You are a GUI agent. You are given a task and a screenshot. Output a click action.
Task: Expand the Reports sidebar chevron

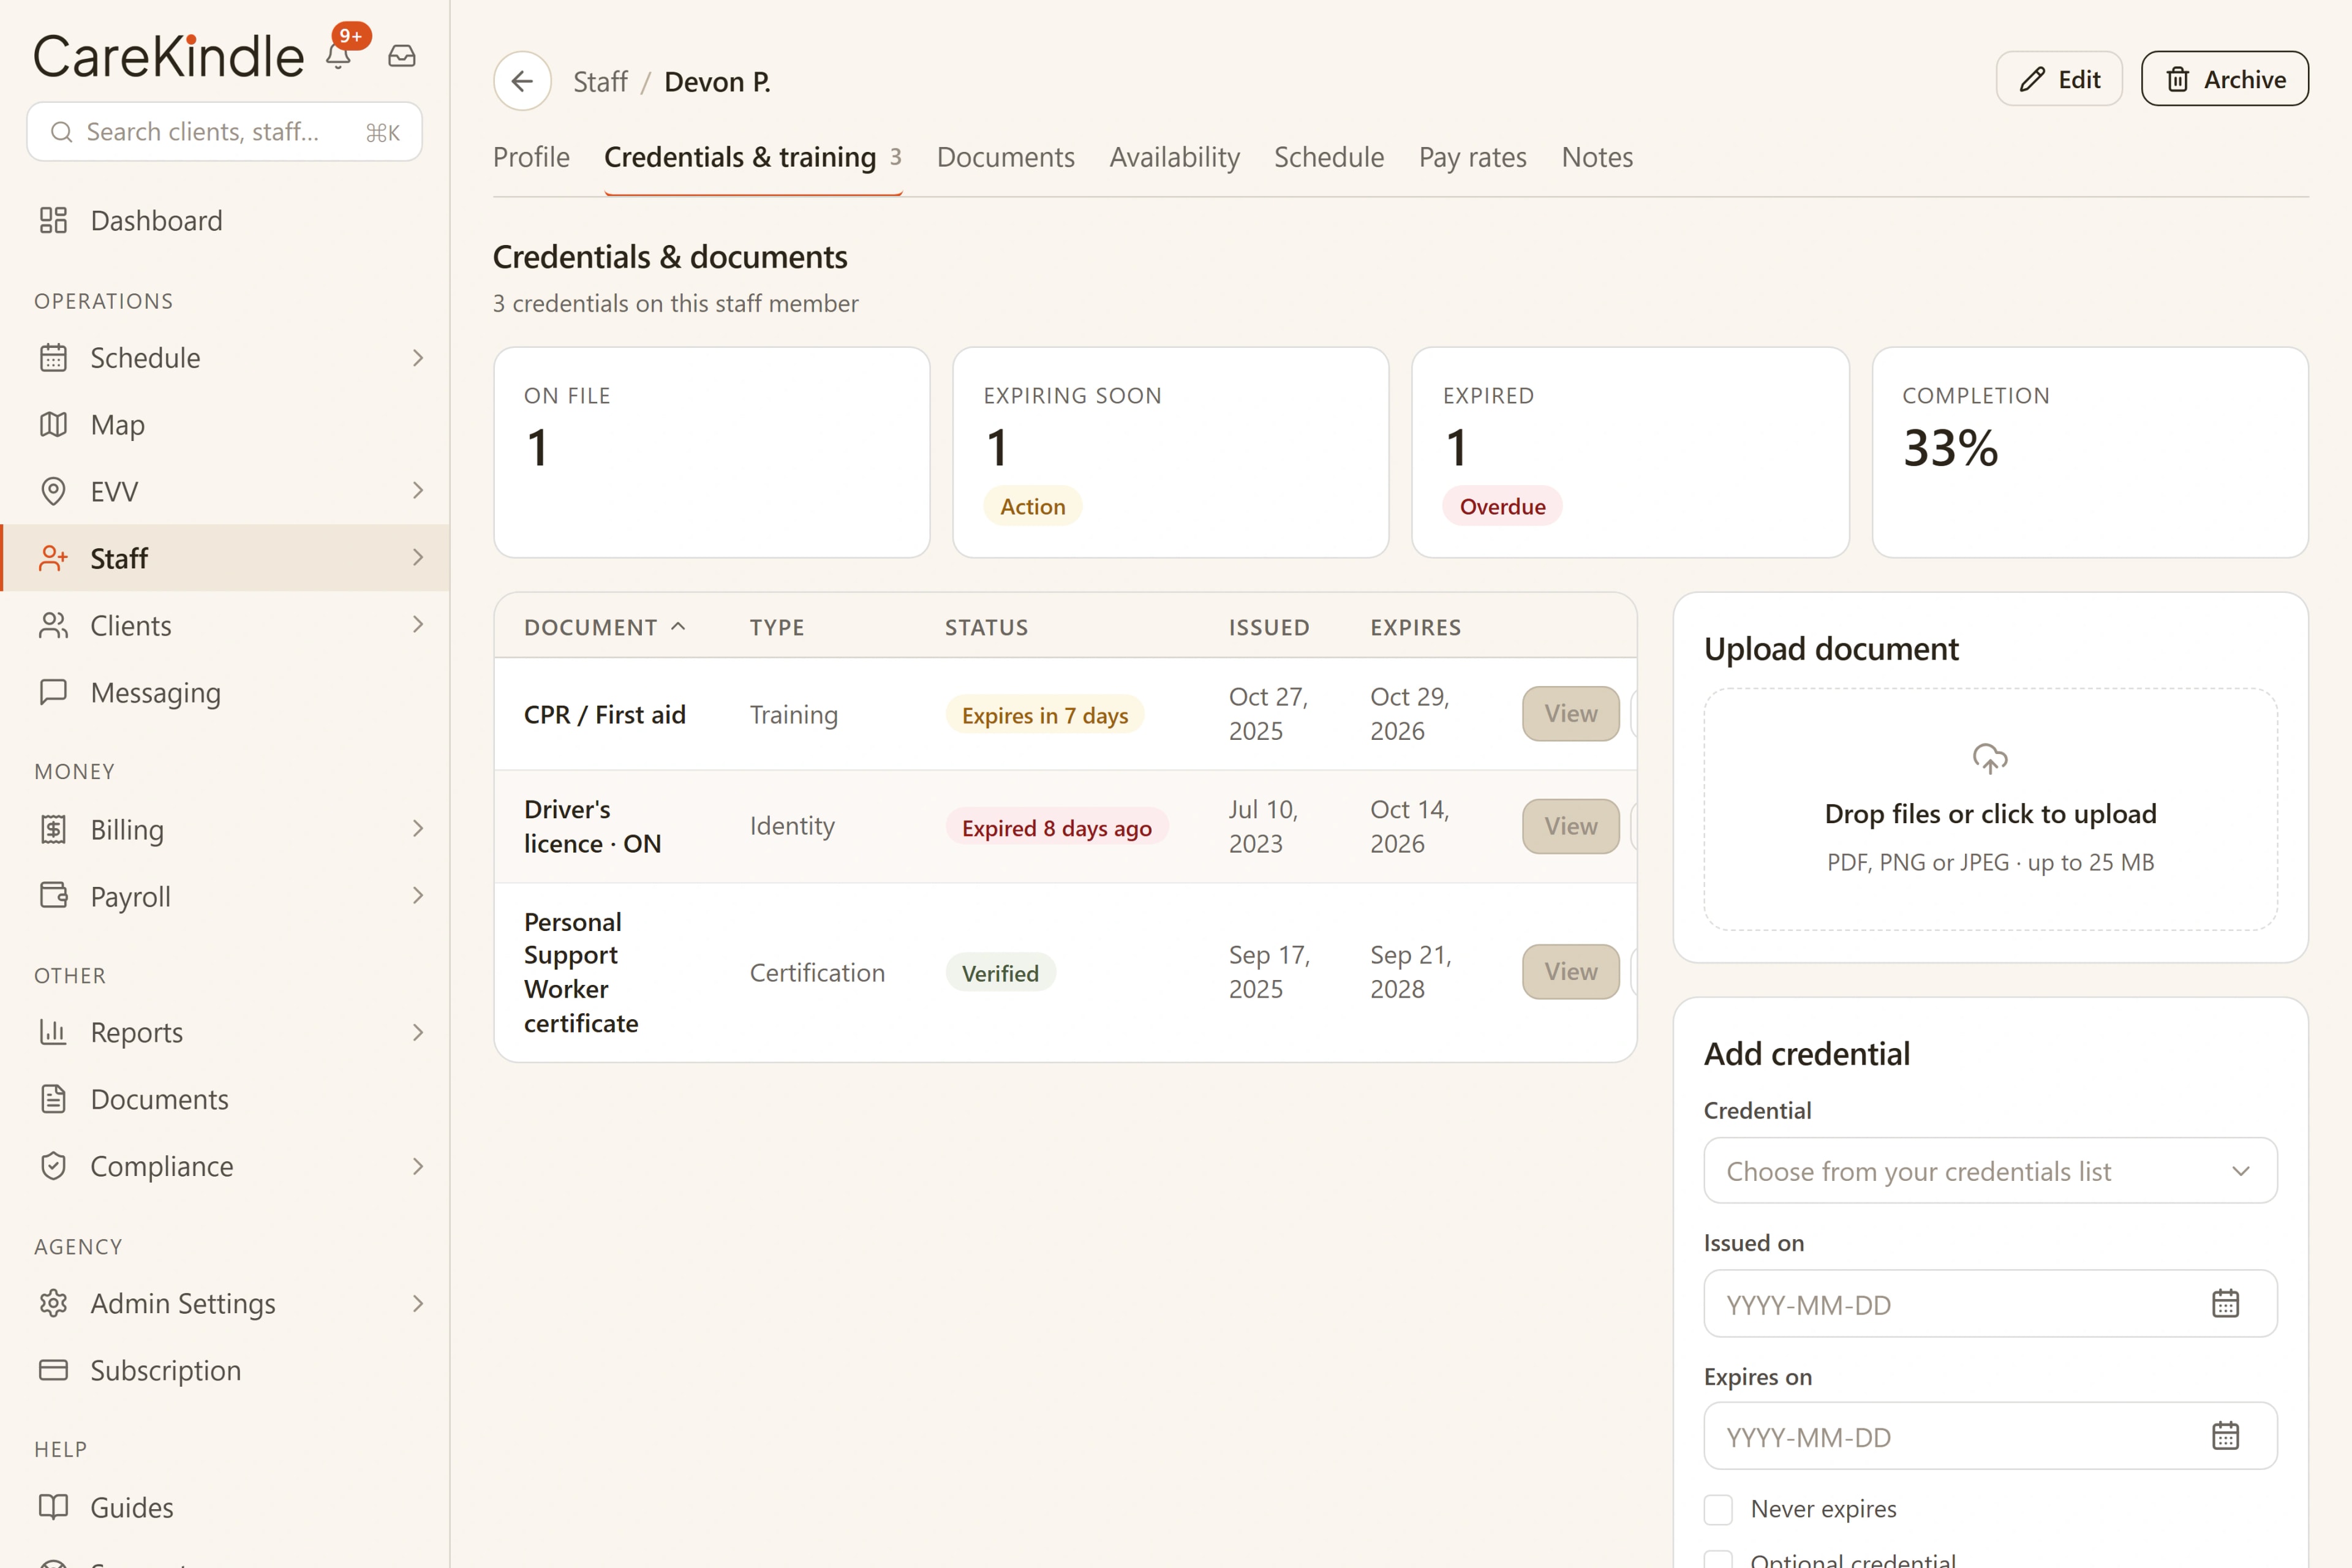[x=418, y=1032]
